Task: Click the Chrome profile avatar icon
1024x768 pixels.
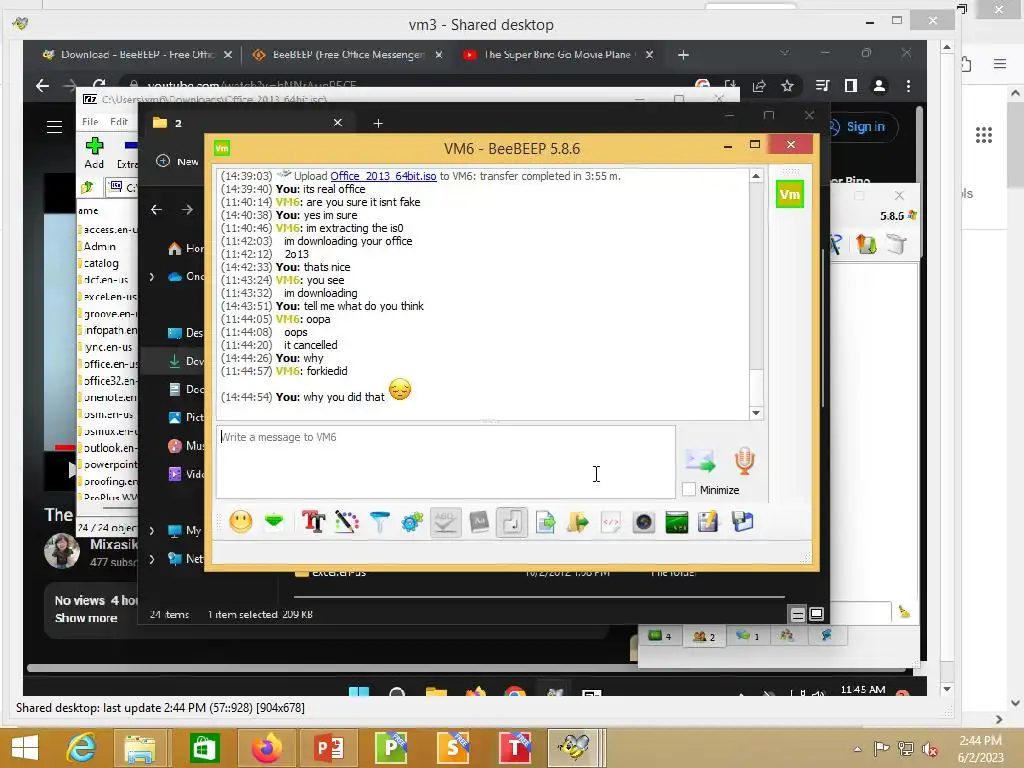Action: pos(880,86)
